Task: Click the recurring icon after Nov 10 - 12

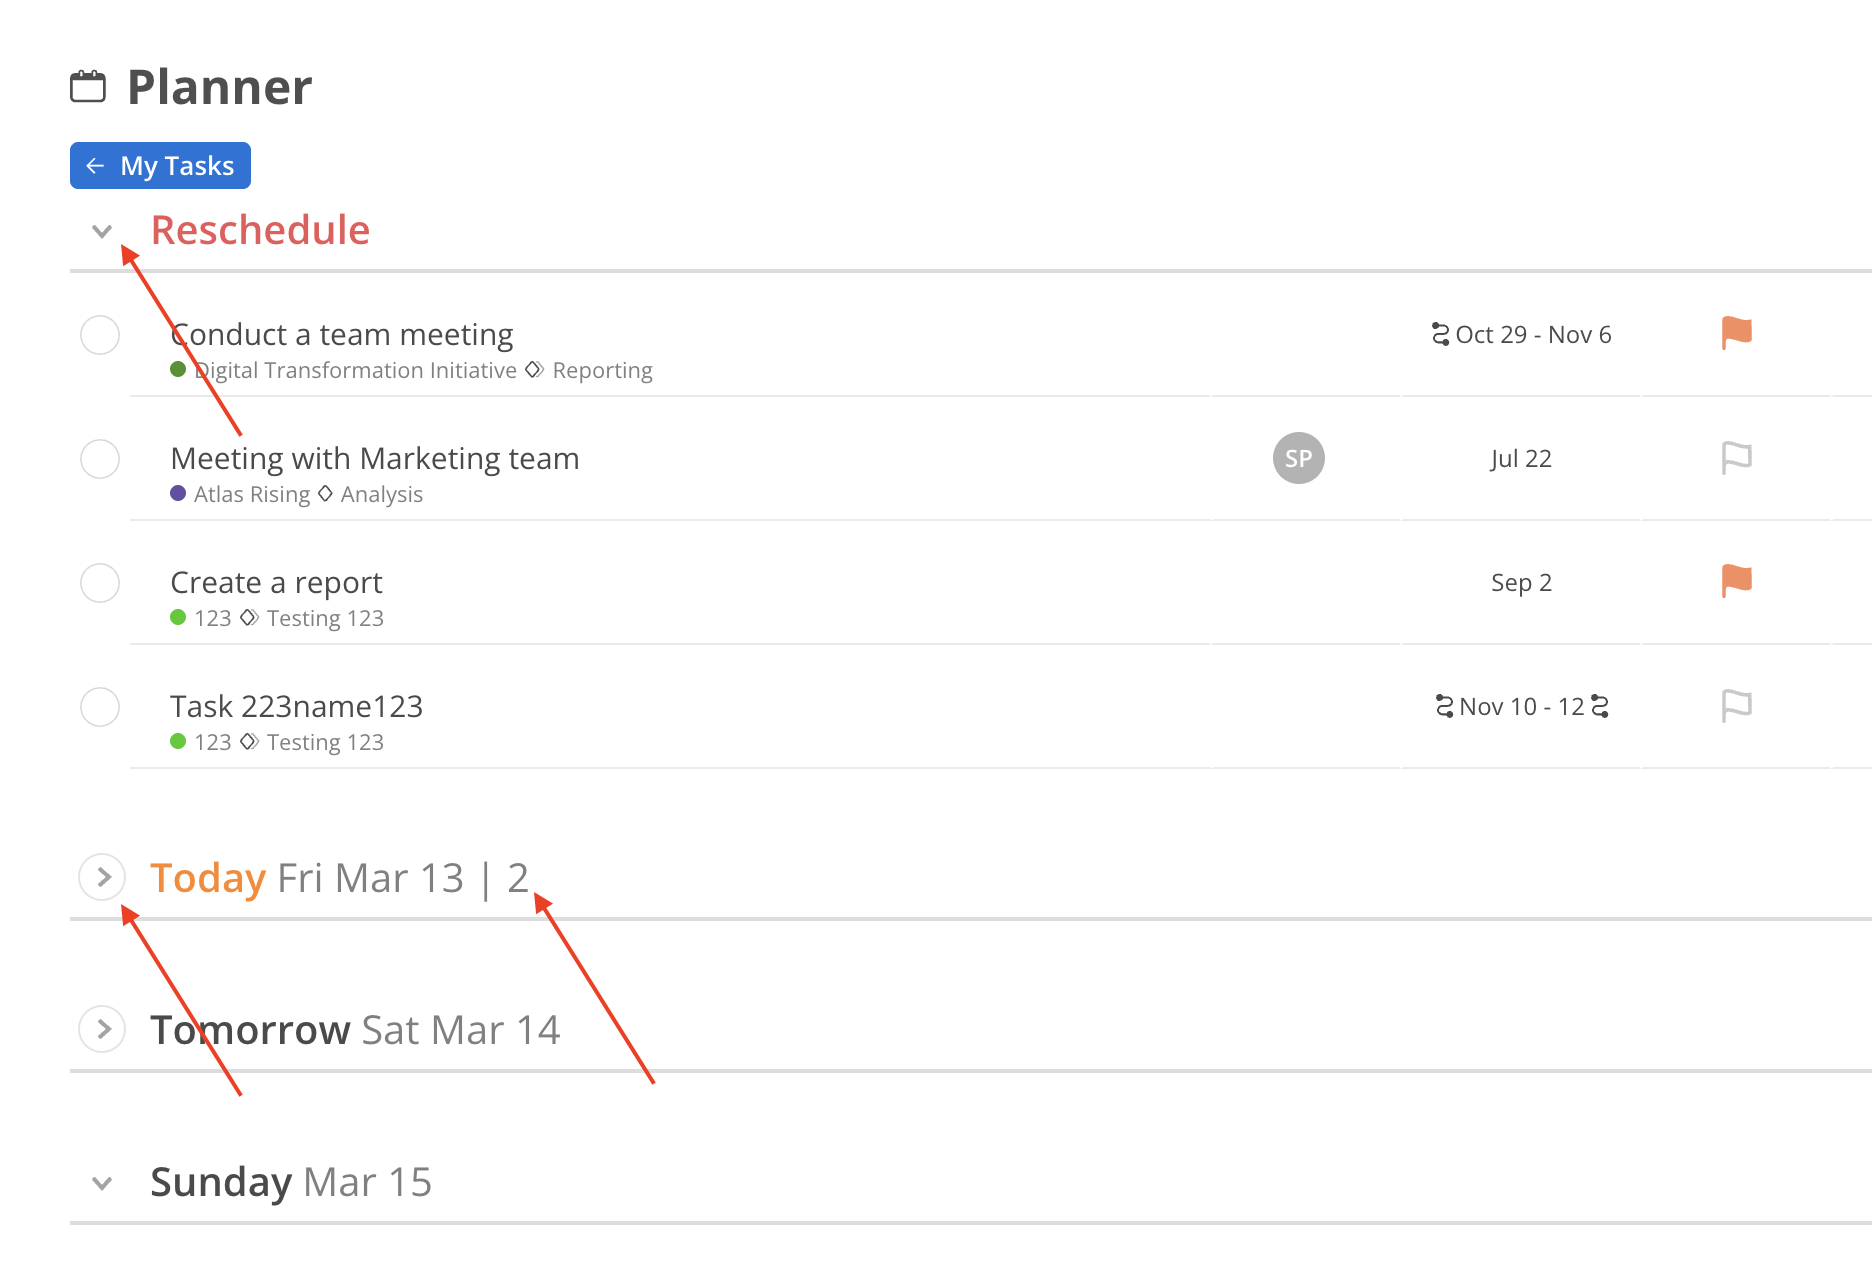Action: click(1600, 706)
